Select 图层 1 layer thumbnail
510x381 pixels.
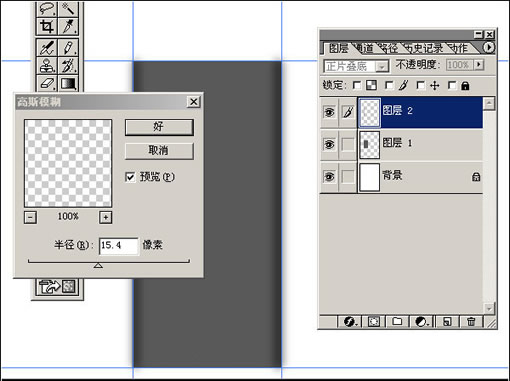point(370,144)
